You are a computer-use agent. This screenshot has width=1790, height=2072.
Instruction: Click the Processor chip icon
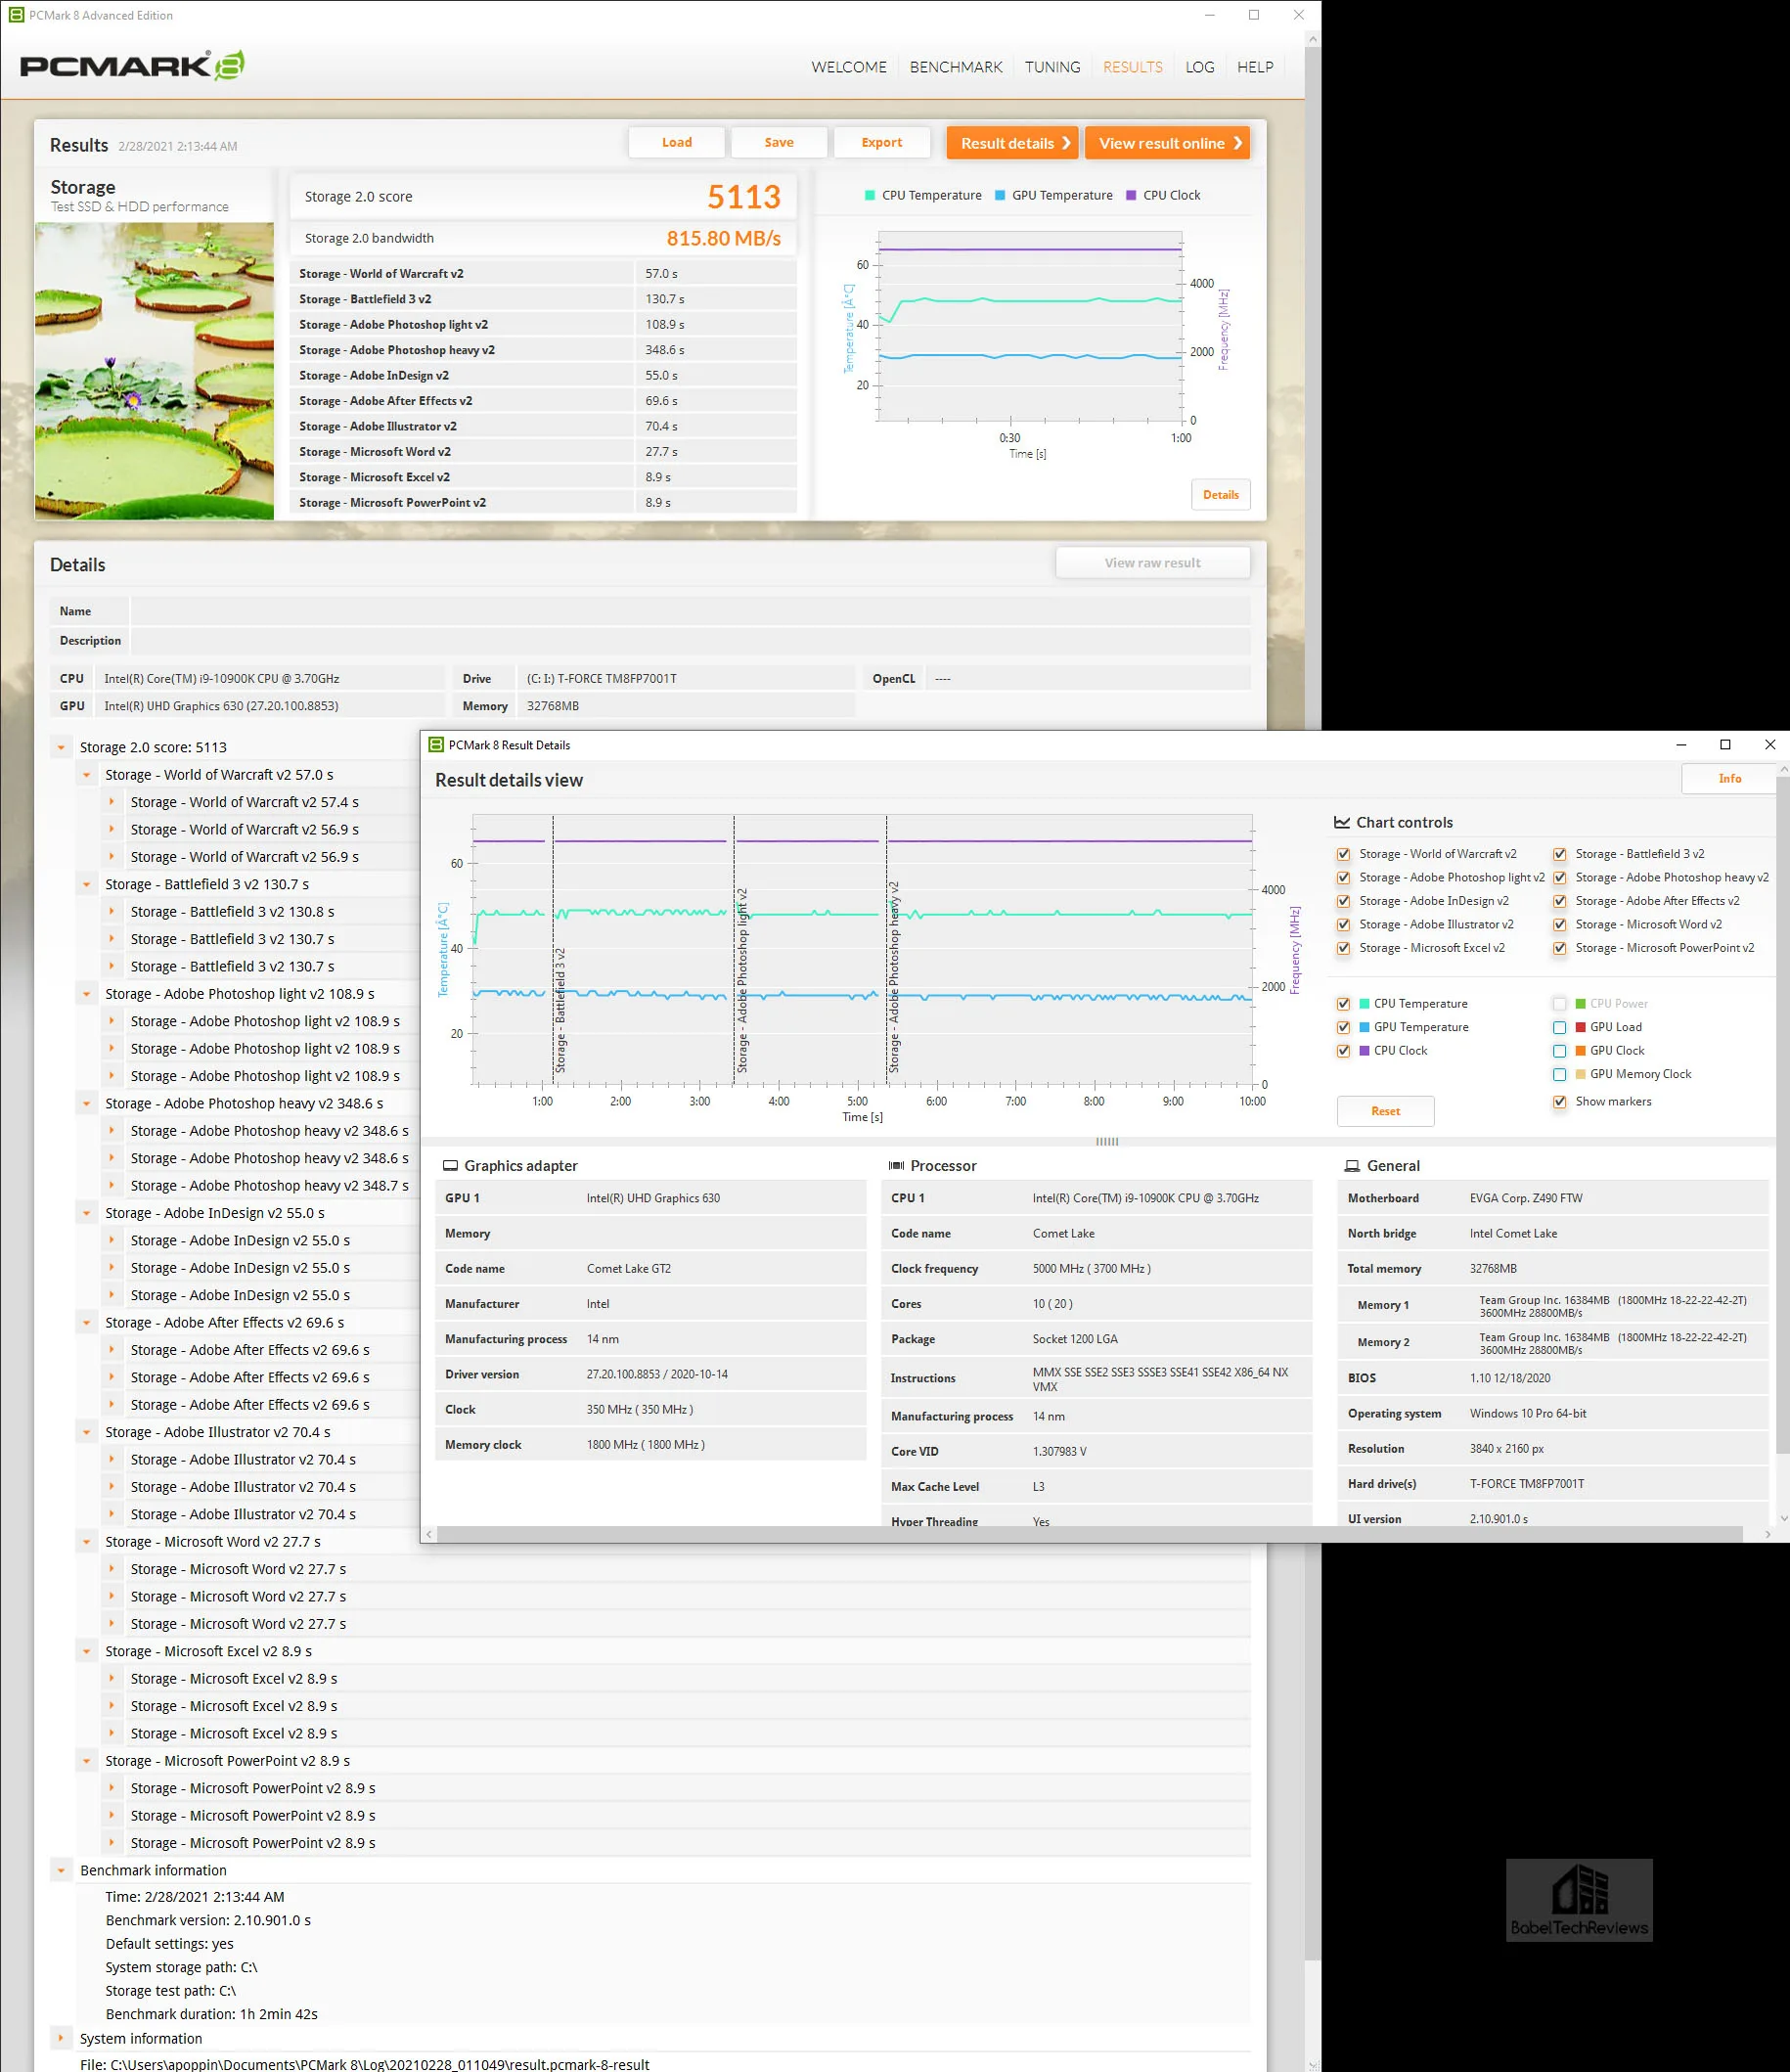(897, 1166)
